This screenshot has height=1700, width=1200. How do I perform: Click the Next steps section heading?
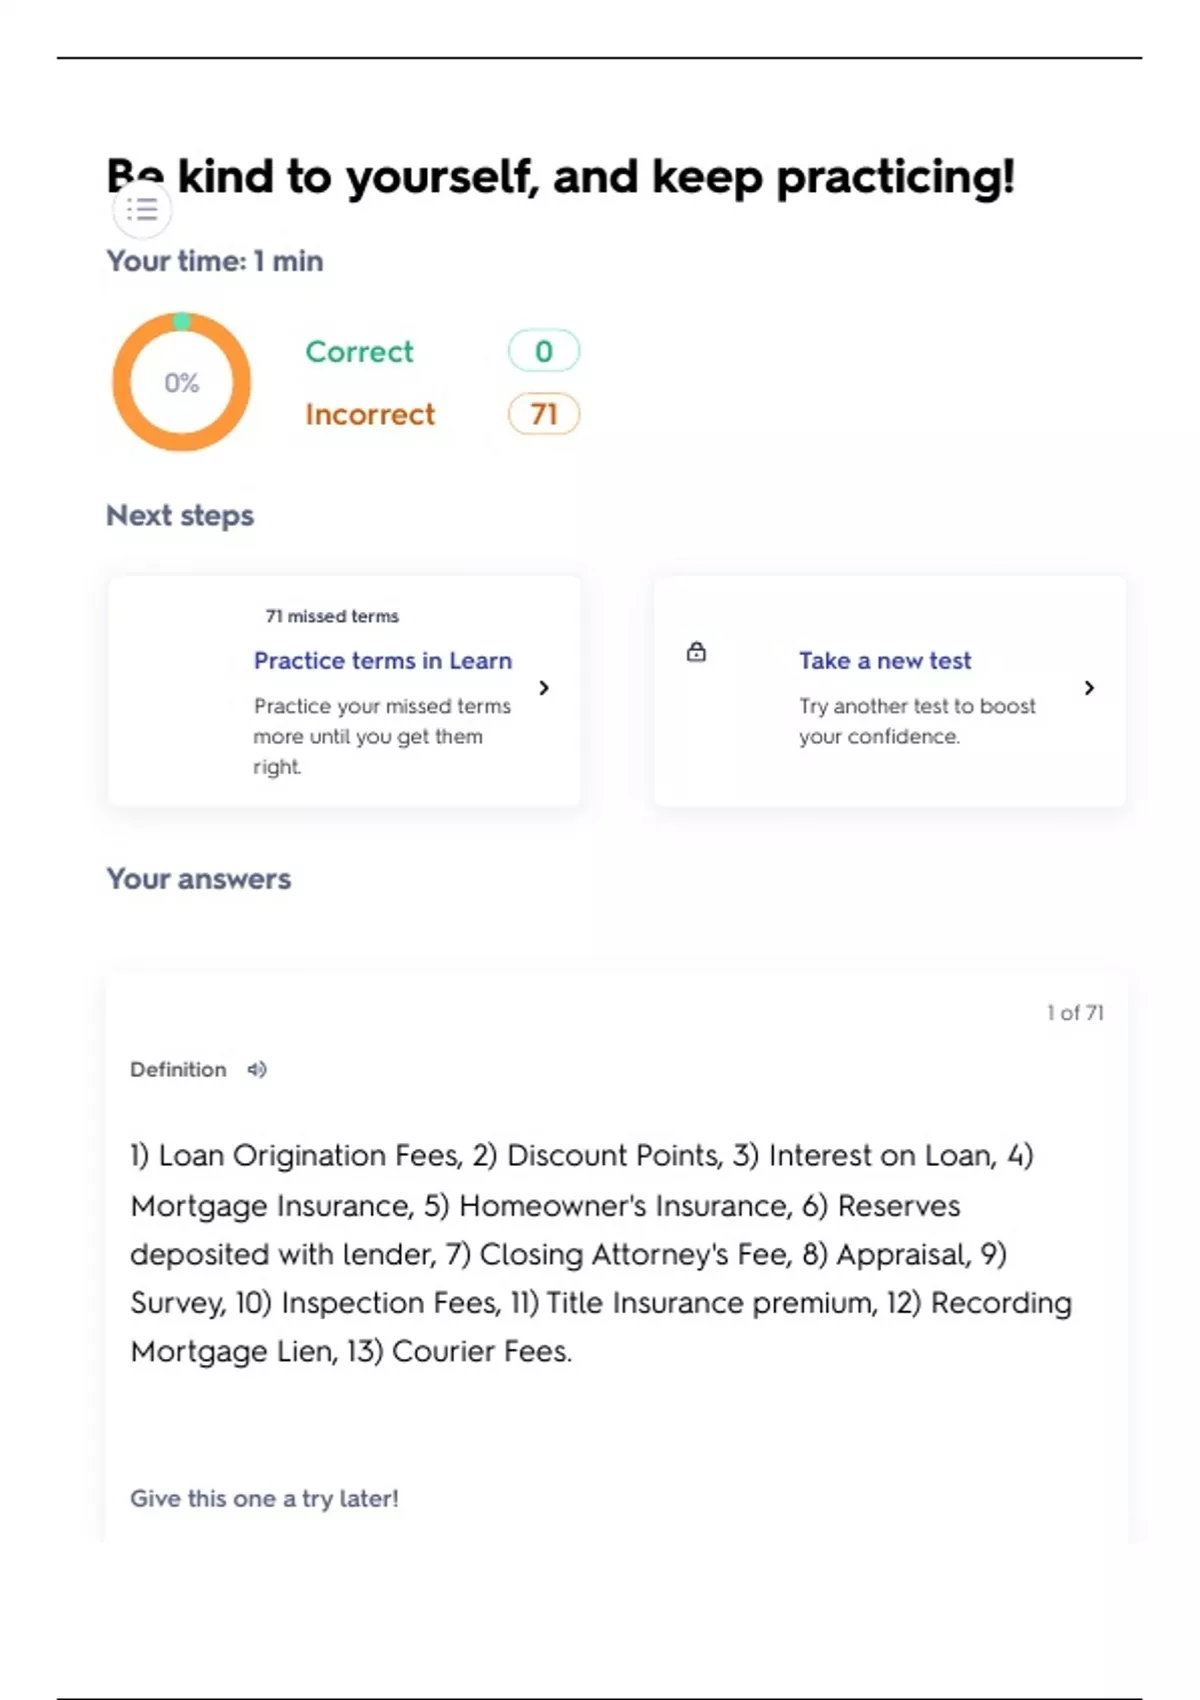point(180,516)
